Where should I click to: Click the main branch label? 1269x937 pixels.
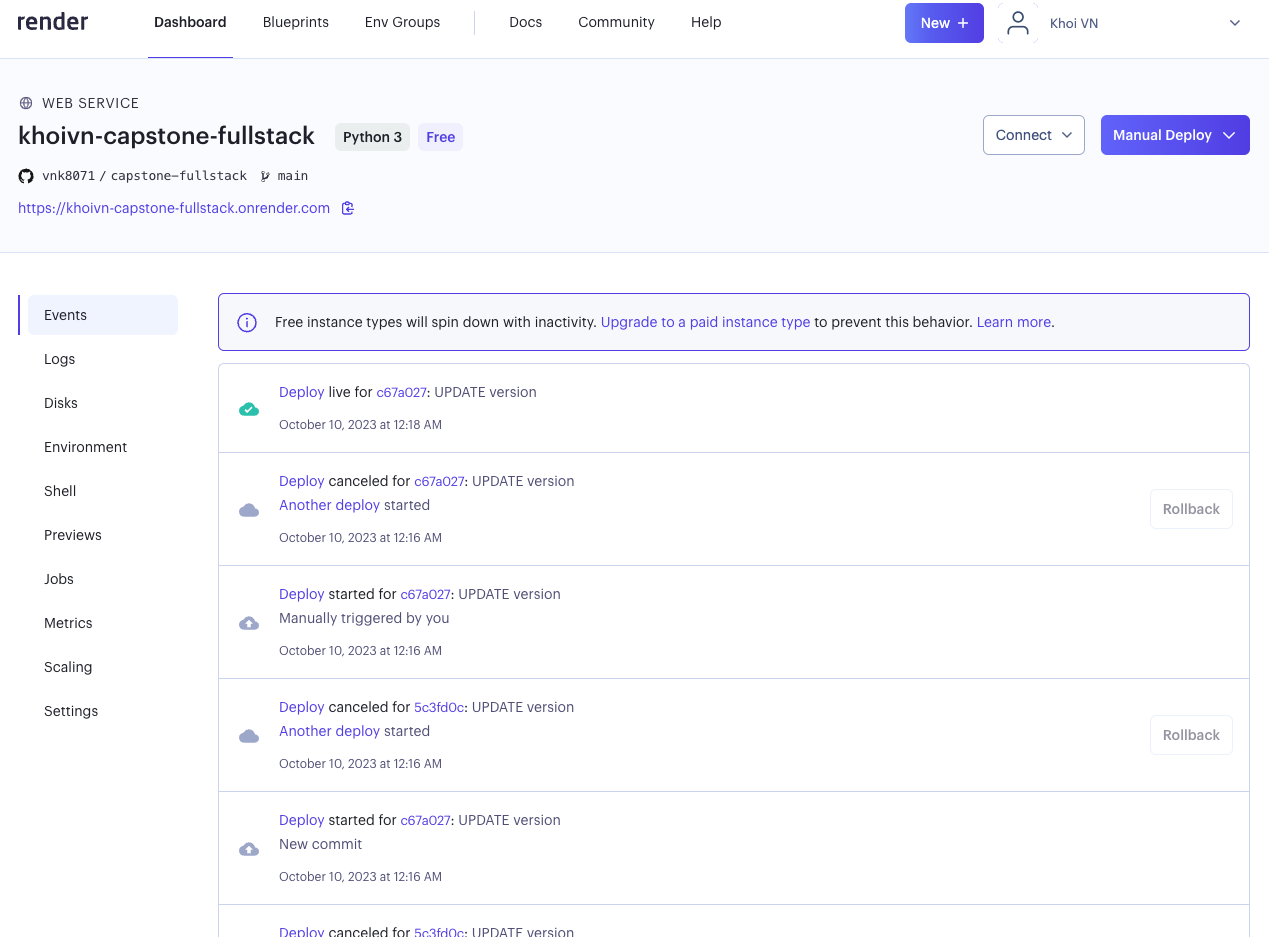coord(293,176)
